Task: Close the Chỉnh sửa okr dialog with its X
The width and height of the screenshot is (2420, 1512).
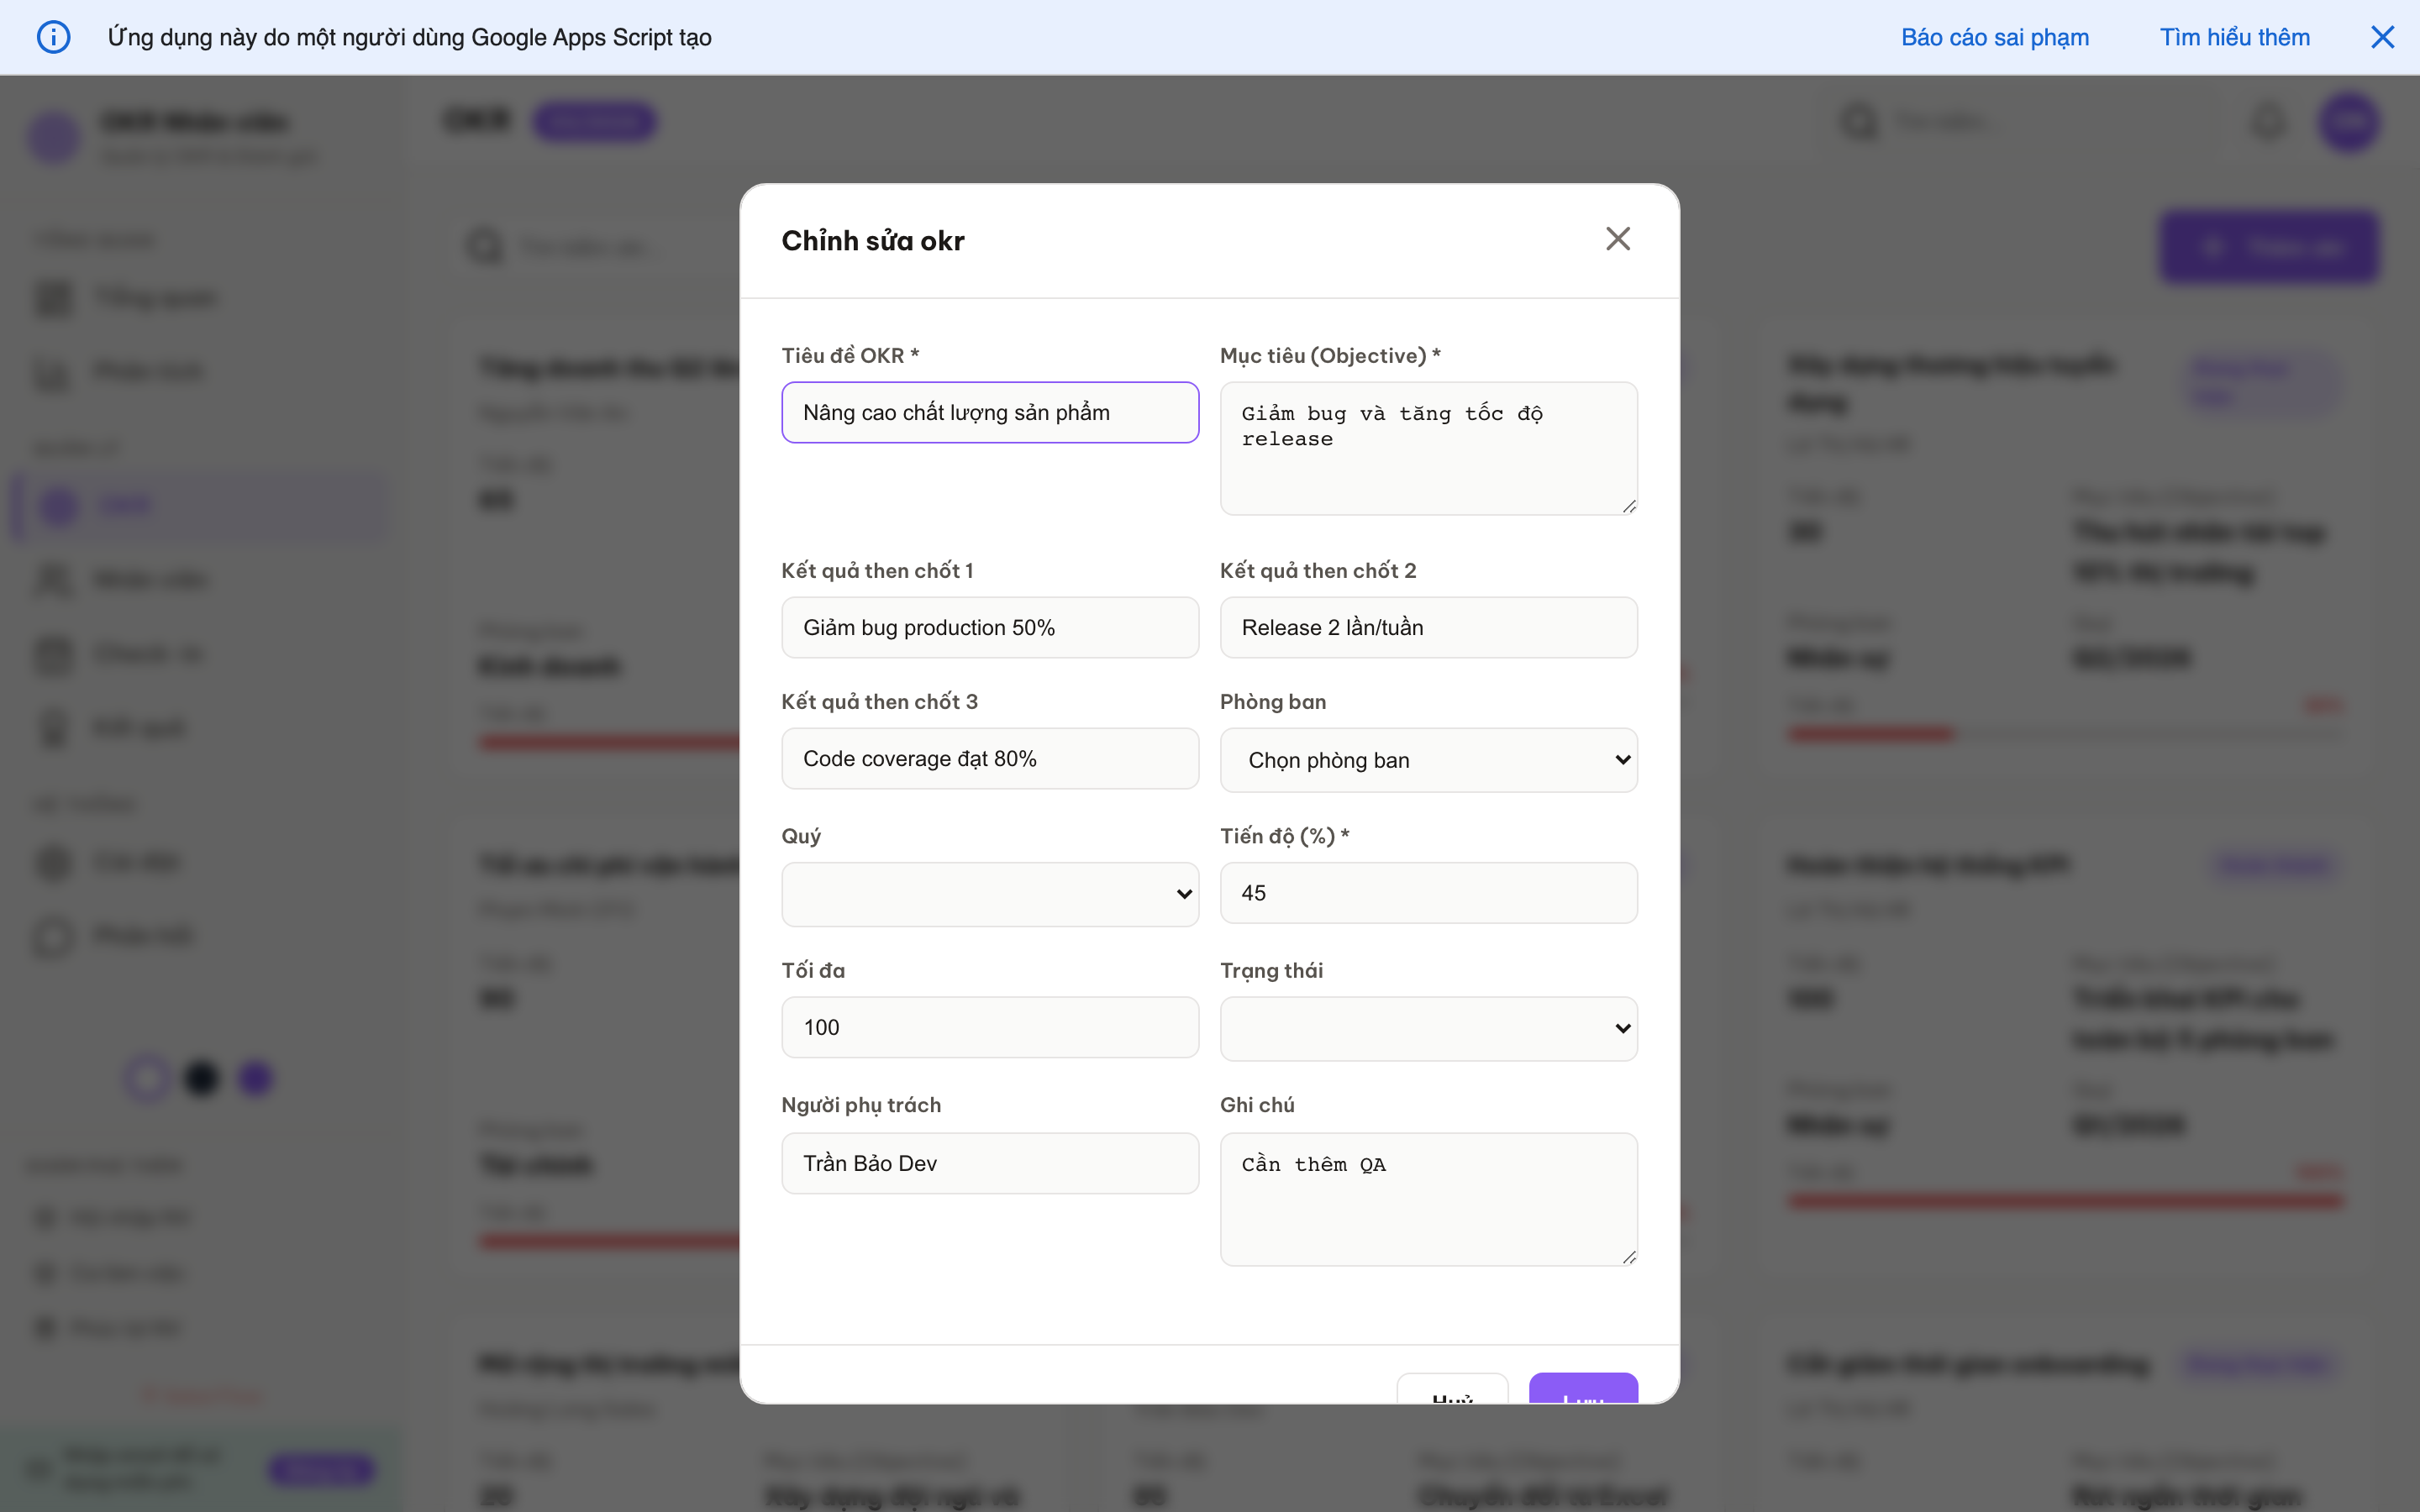Action: pos(1617,238)
